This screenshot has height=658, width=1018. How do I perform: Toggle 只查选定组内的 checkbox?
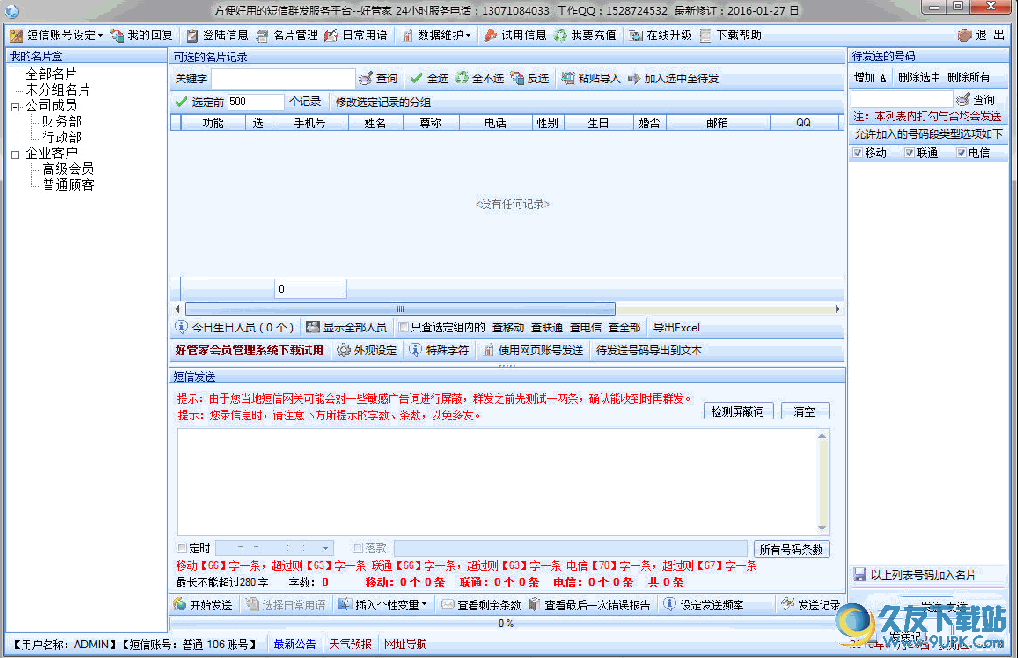[x=404, y=327]
